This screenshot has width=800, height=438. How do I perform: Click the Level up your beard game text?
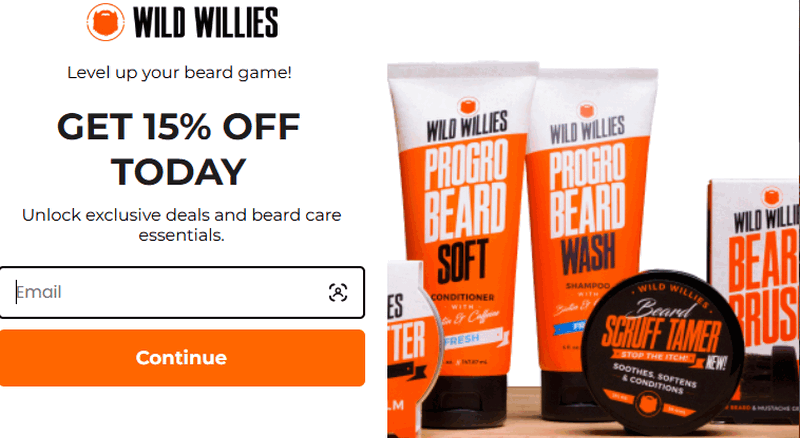click(180, 72)
